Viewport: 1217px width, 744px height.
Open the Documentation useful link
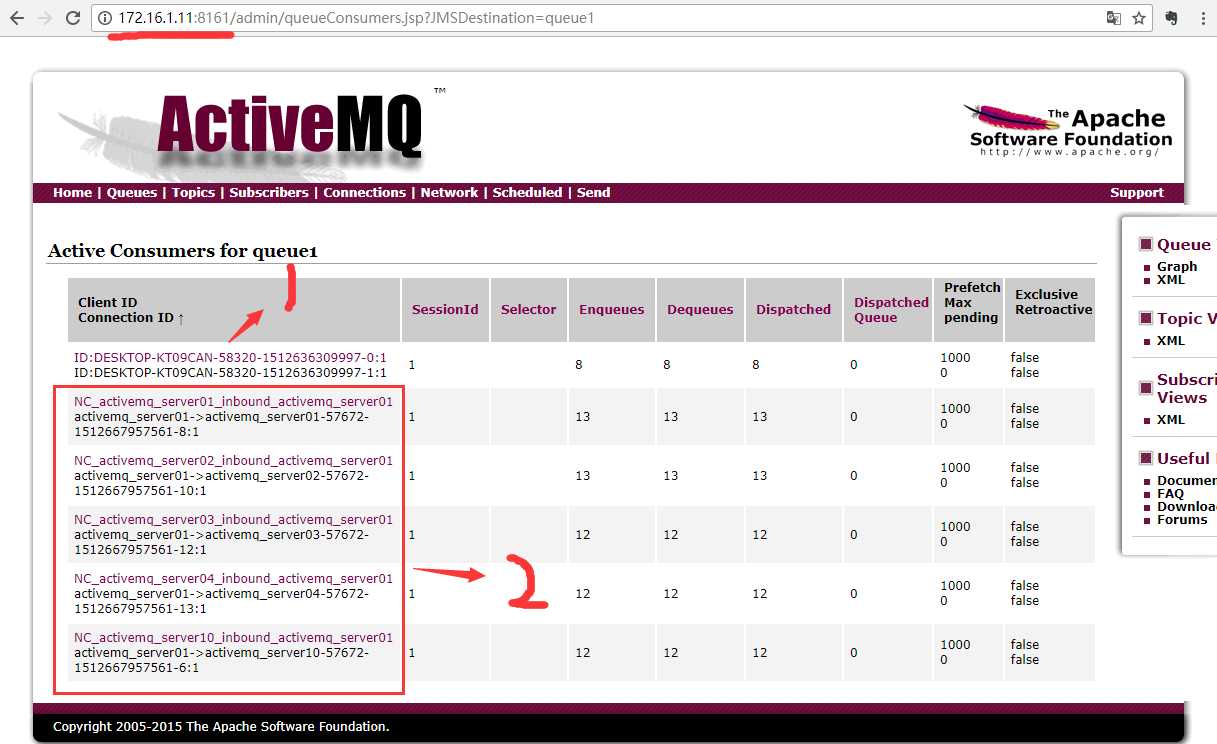pyautogui.click(x=1187, y=481)
